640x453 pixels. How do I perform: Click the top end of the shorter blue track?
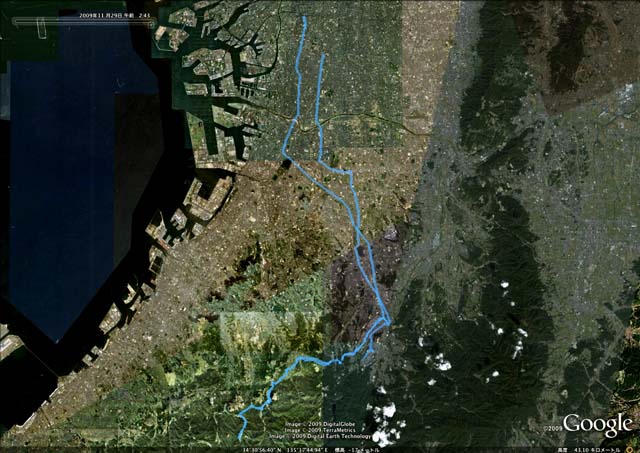tap(323, 54)
